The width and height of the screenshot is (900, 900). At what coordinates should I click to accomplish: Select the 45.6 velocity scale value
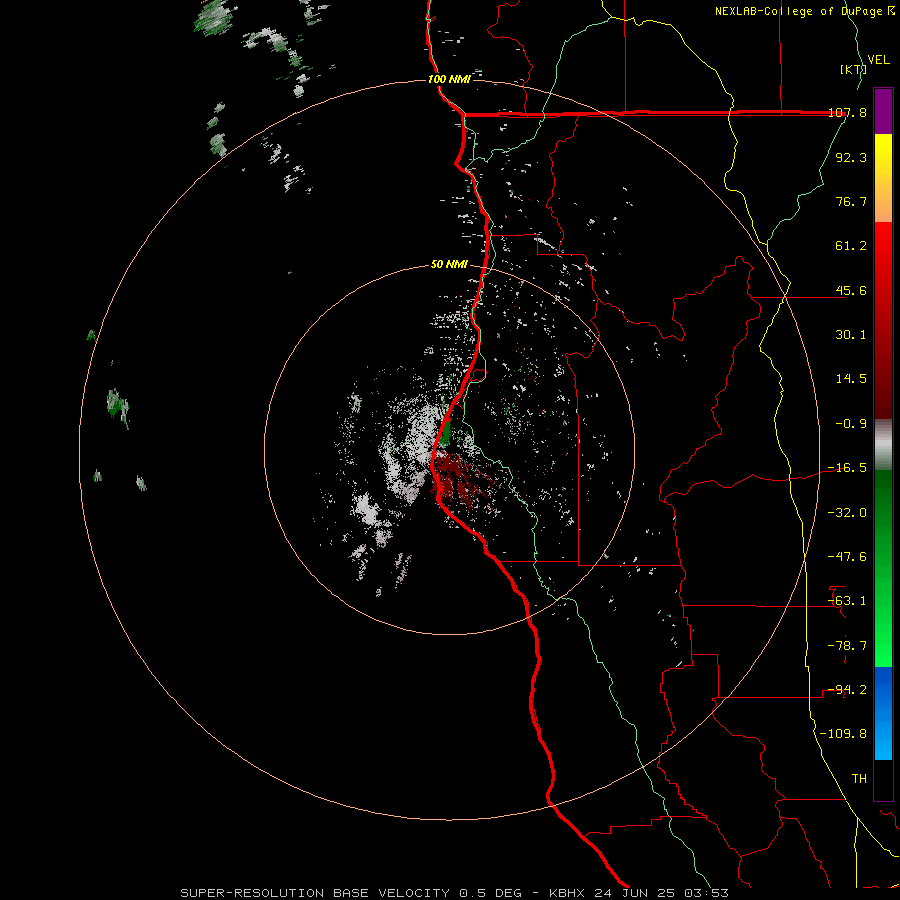[x=851, y=290]
